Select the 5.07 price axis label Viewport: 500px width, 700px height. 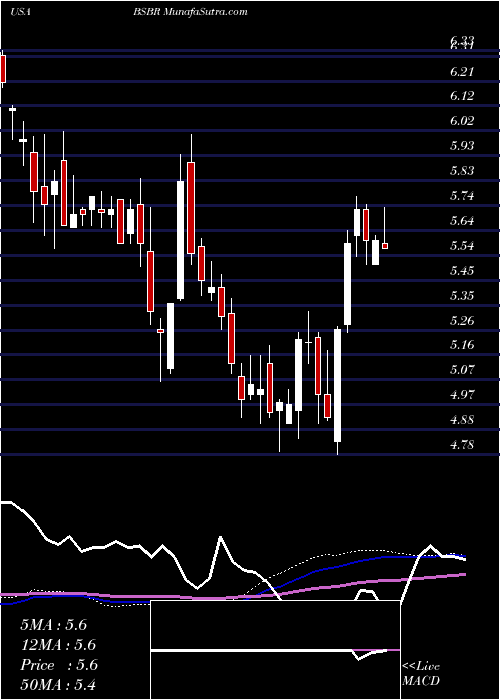[462, 370]
